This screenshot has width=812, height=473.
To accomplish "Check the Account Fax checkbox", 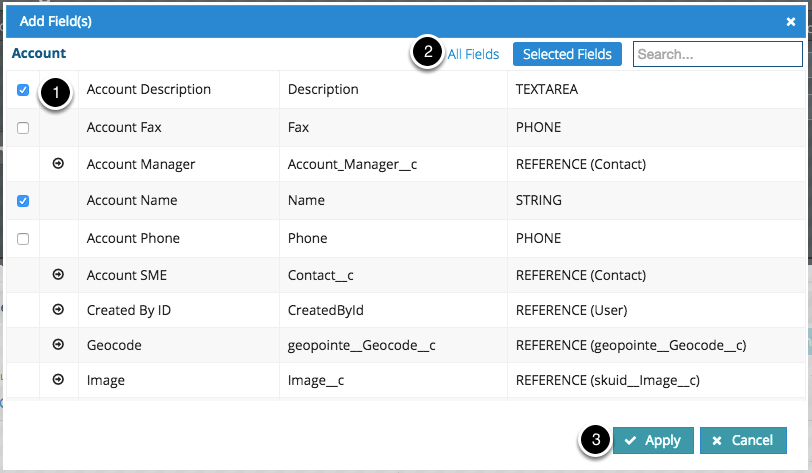I will [23, 128].
